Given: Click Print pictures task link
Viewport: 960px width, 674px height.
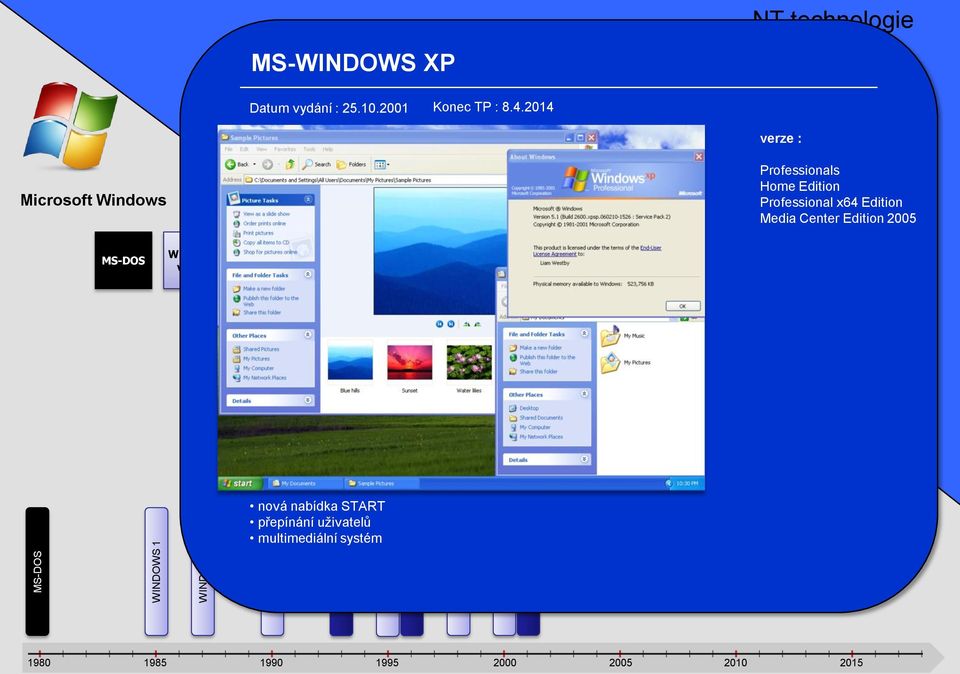Looking at the screenshot, I should (x=258, y=233).
